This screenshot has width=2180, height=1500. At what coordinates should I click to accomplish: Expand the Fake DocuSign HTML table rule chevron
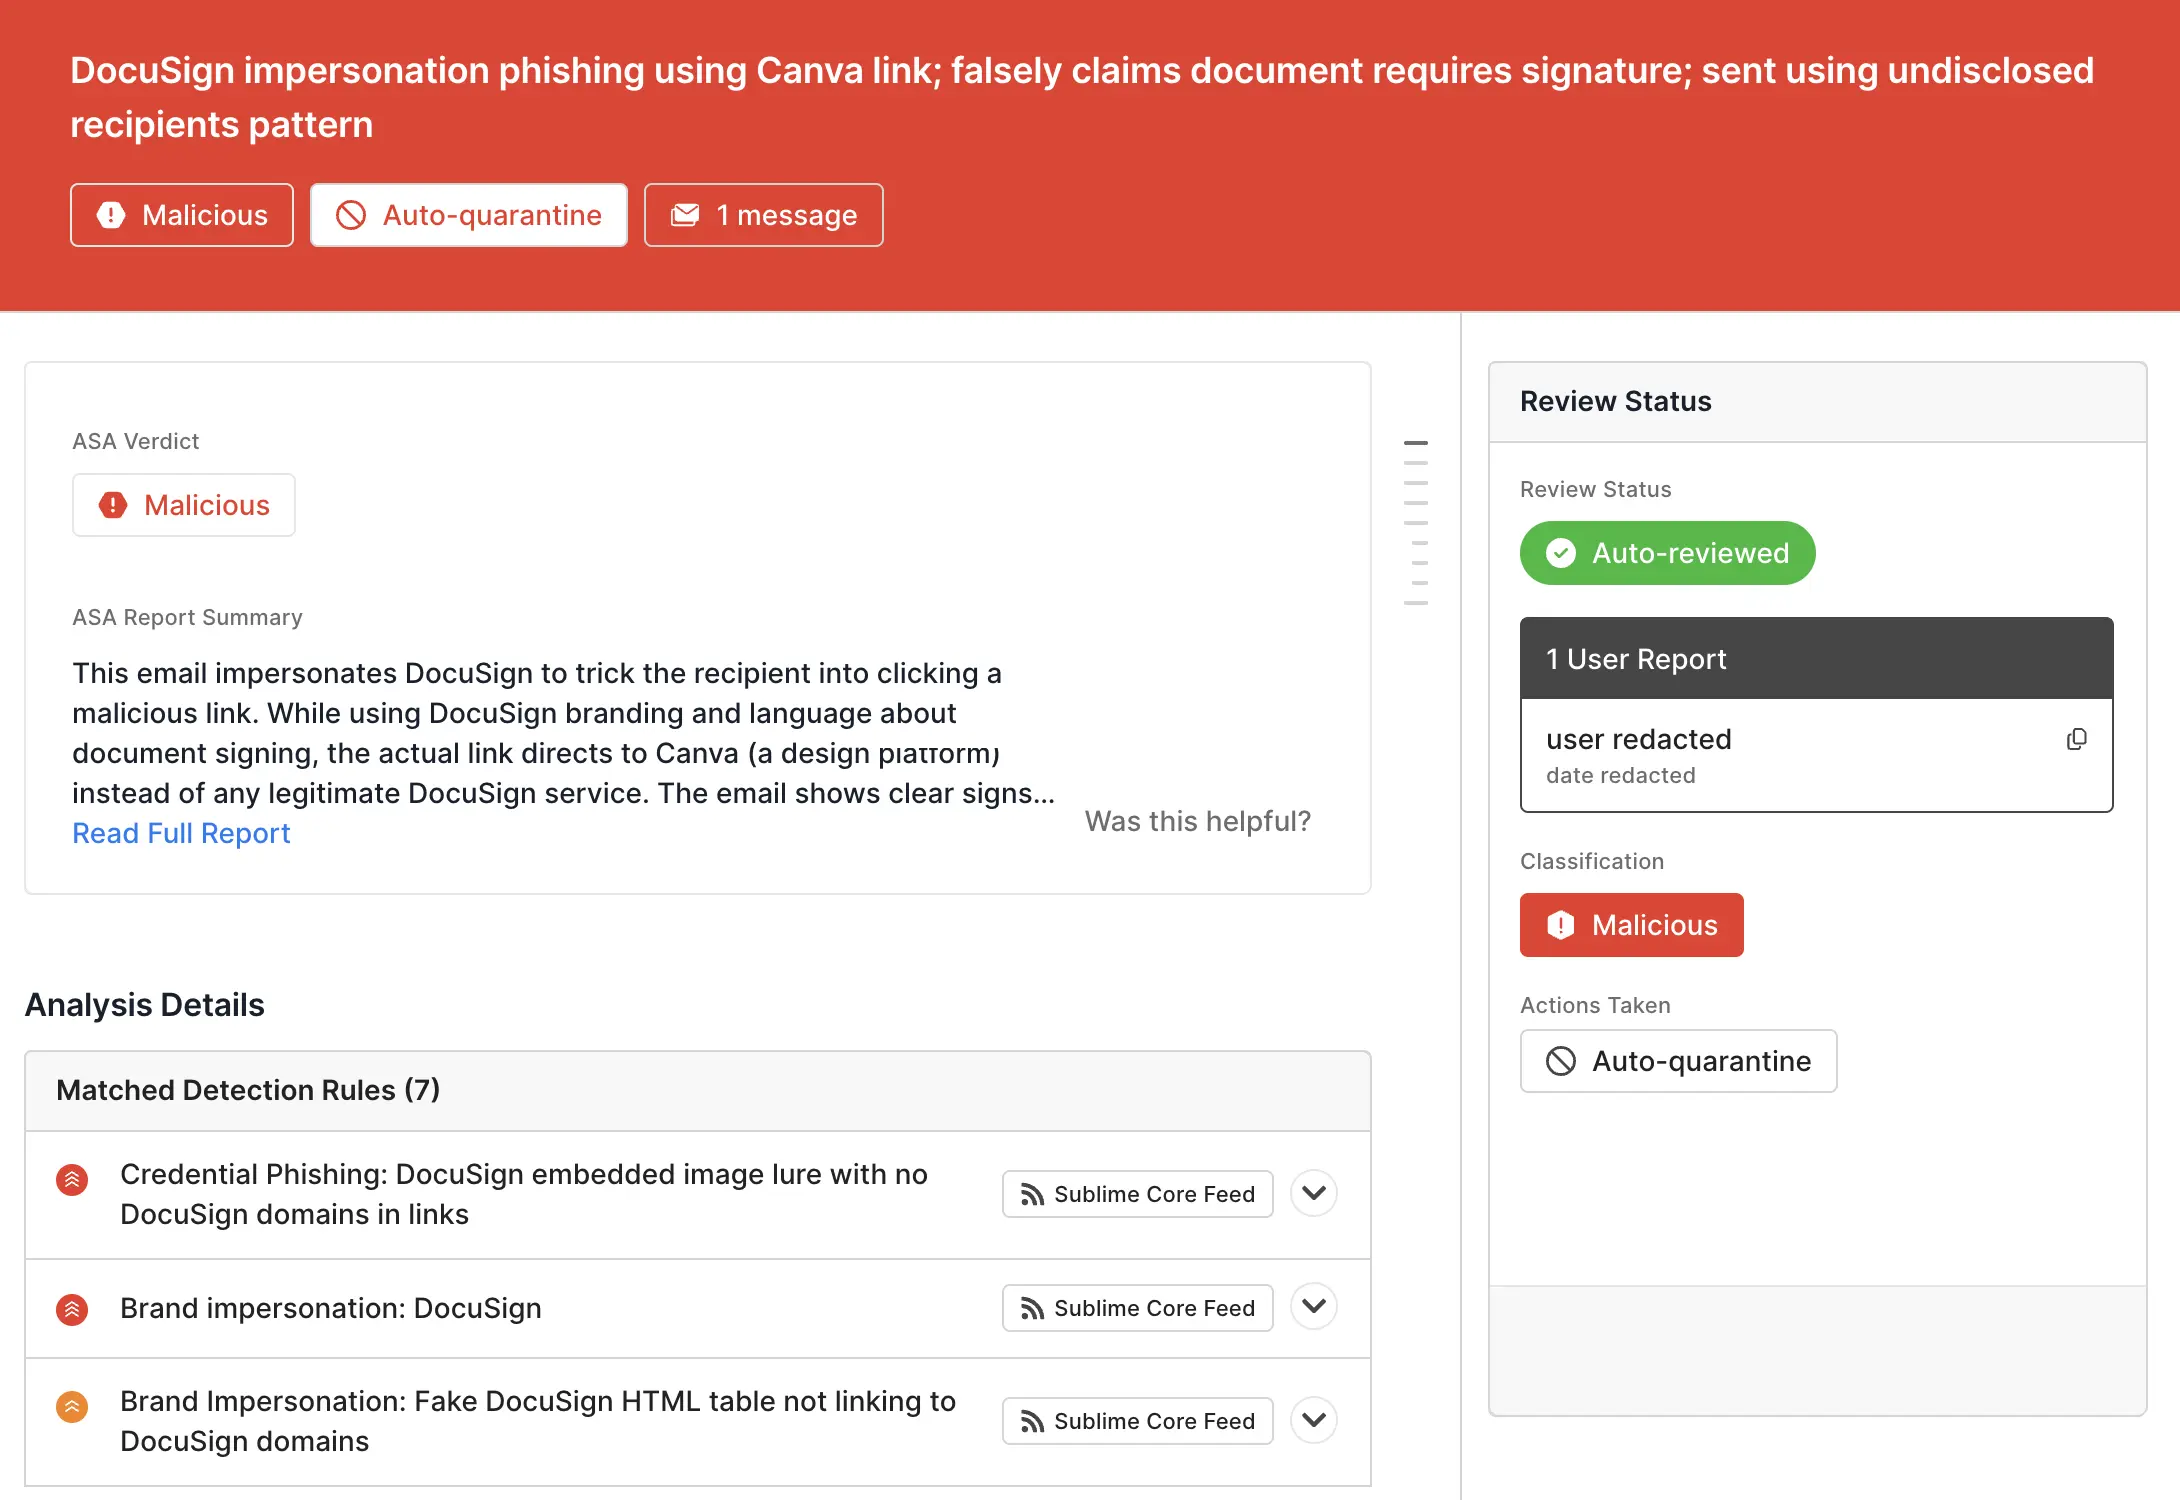tap(1314, 1420)
